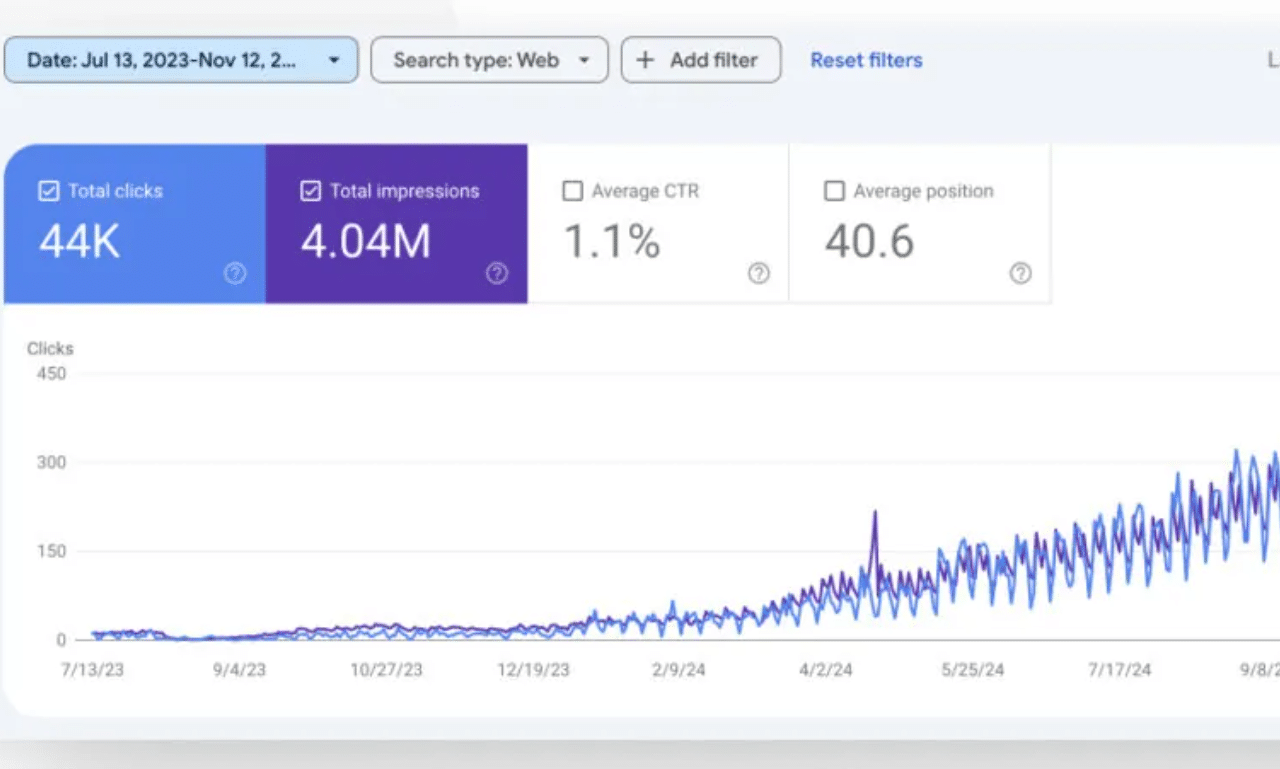Click the 12/19/23 date label on the x-axis
1280x769 pixels.
click(x=533, y=670)
